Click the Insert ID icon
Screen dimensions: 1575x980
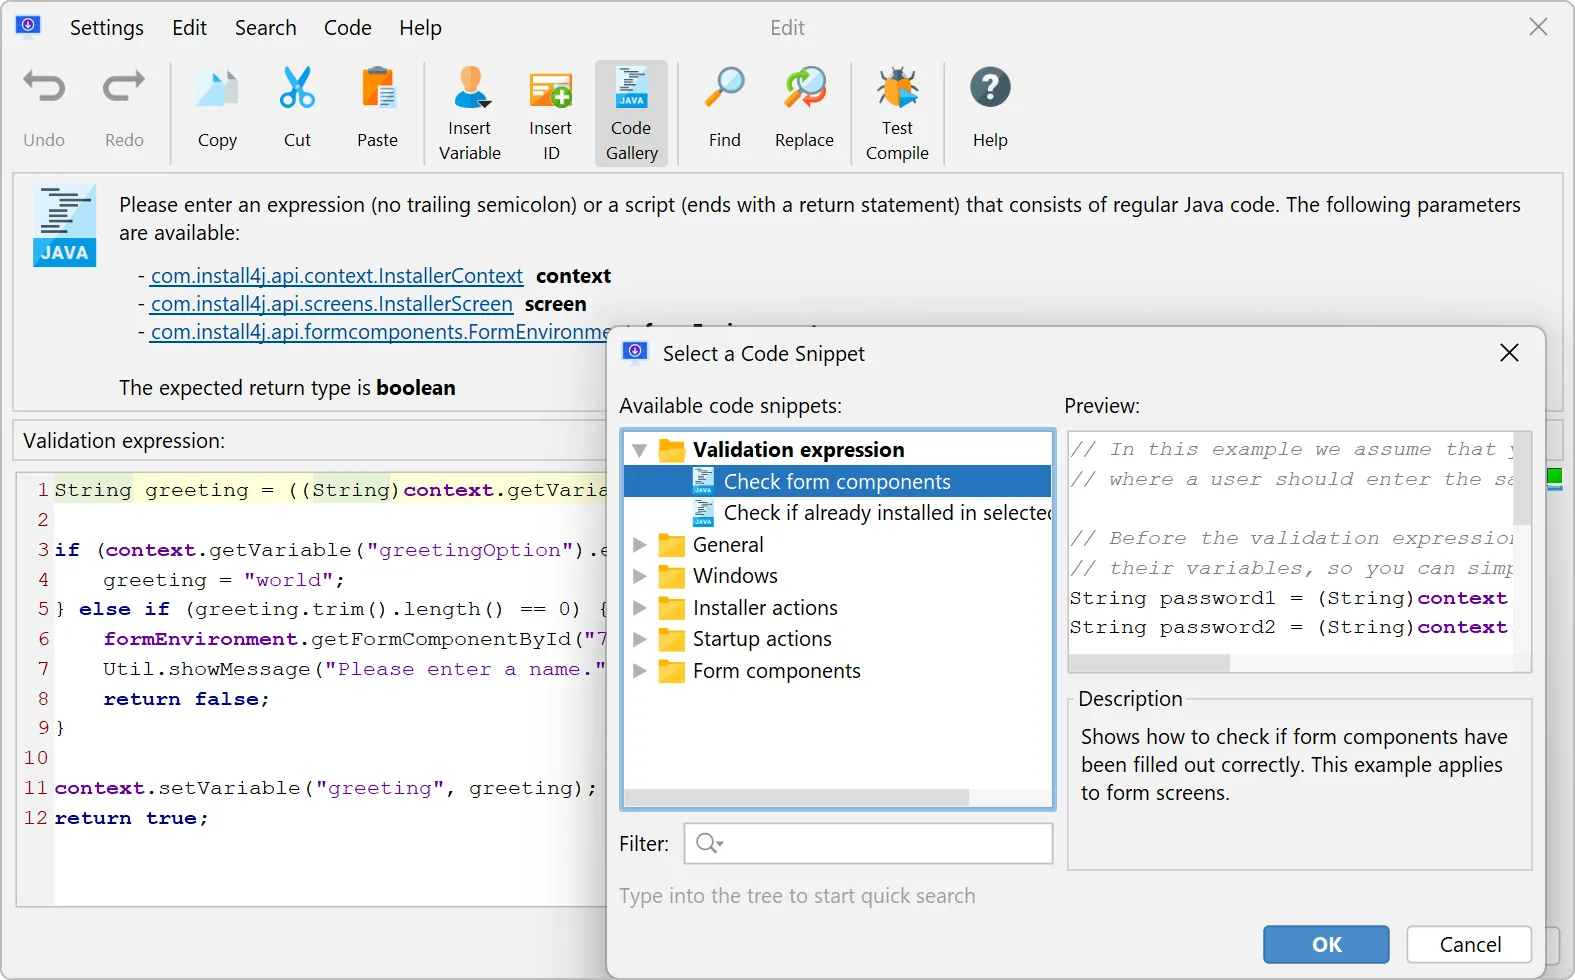pyautogui.click(x=551, y=91)
